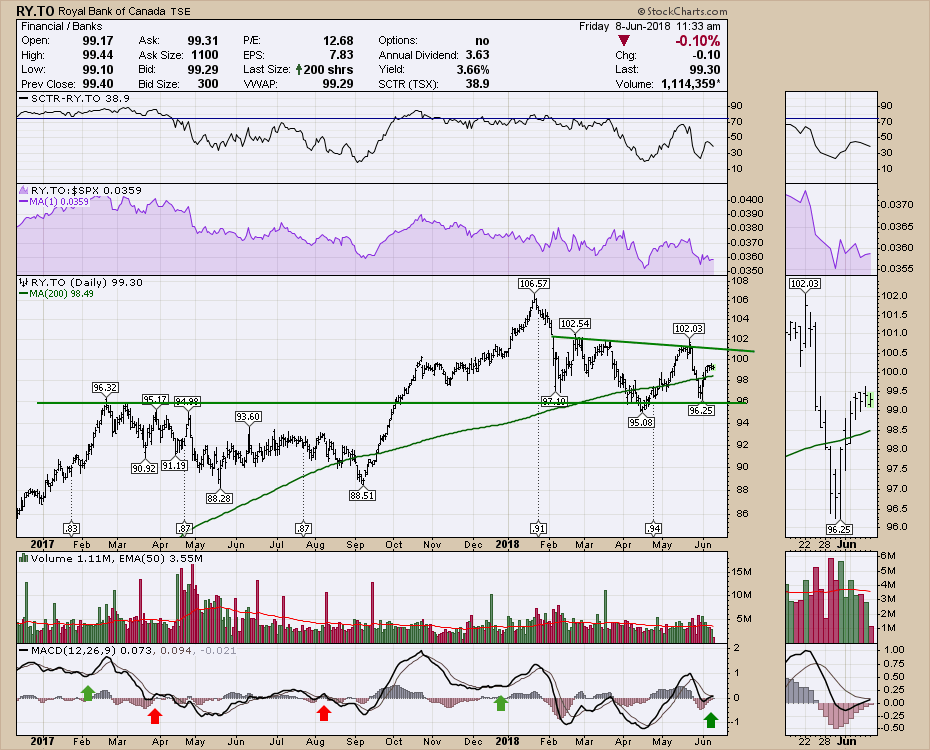Click the Financial / Banks sector text
This screenshot has width=930, height=750.
(x=62, y=26)
